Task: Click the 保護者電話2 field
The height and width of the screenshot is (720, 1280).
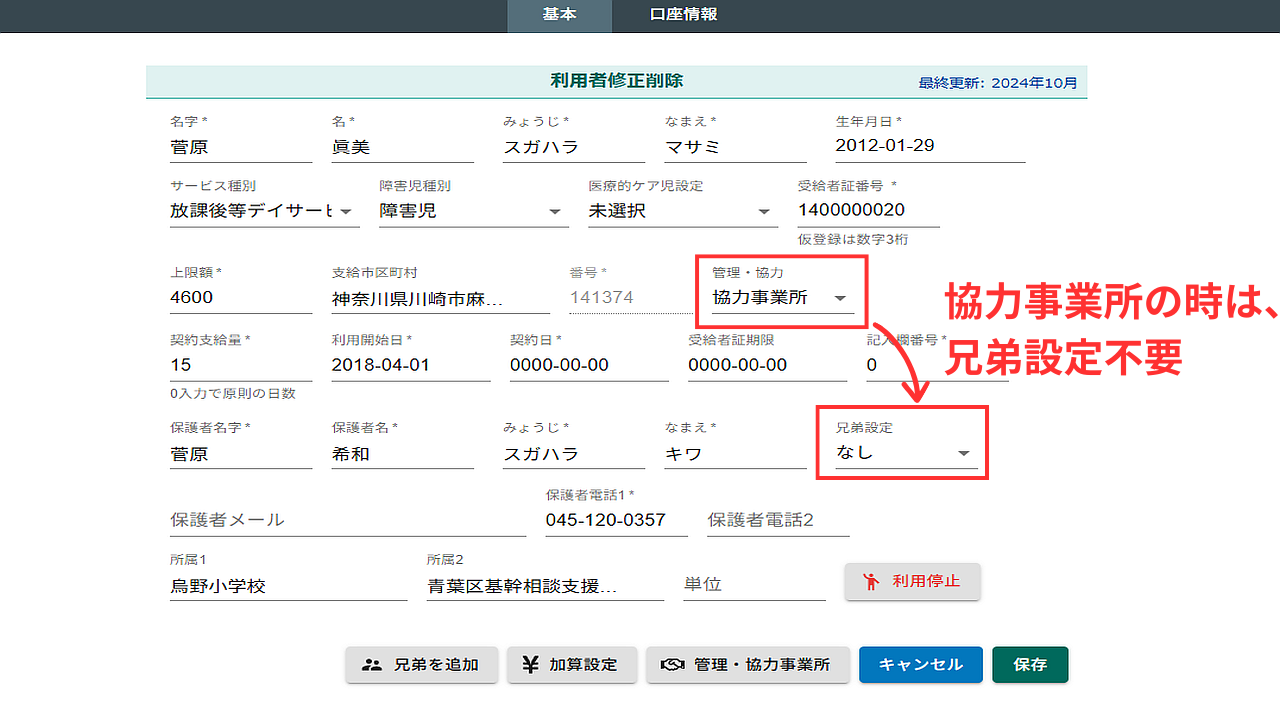Action: click(777, 520)
